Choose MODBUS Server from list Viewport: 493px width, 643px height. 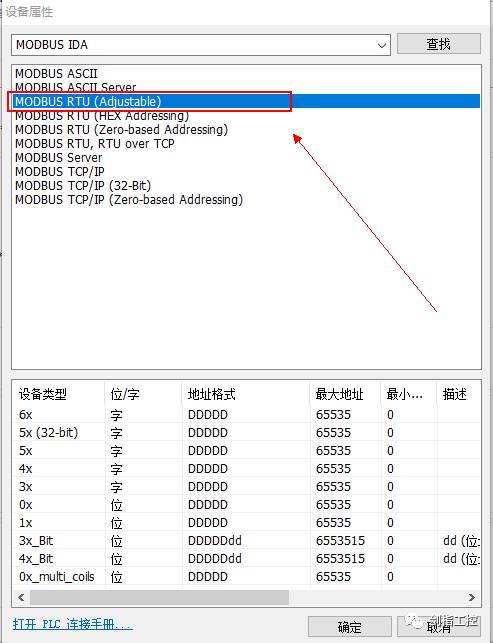pyautogui.click(x=59, y=158)
